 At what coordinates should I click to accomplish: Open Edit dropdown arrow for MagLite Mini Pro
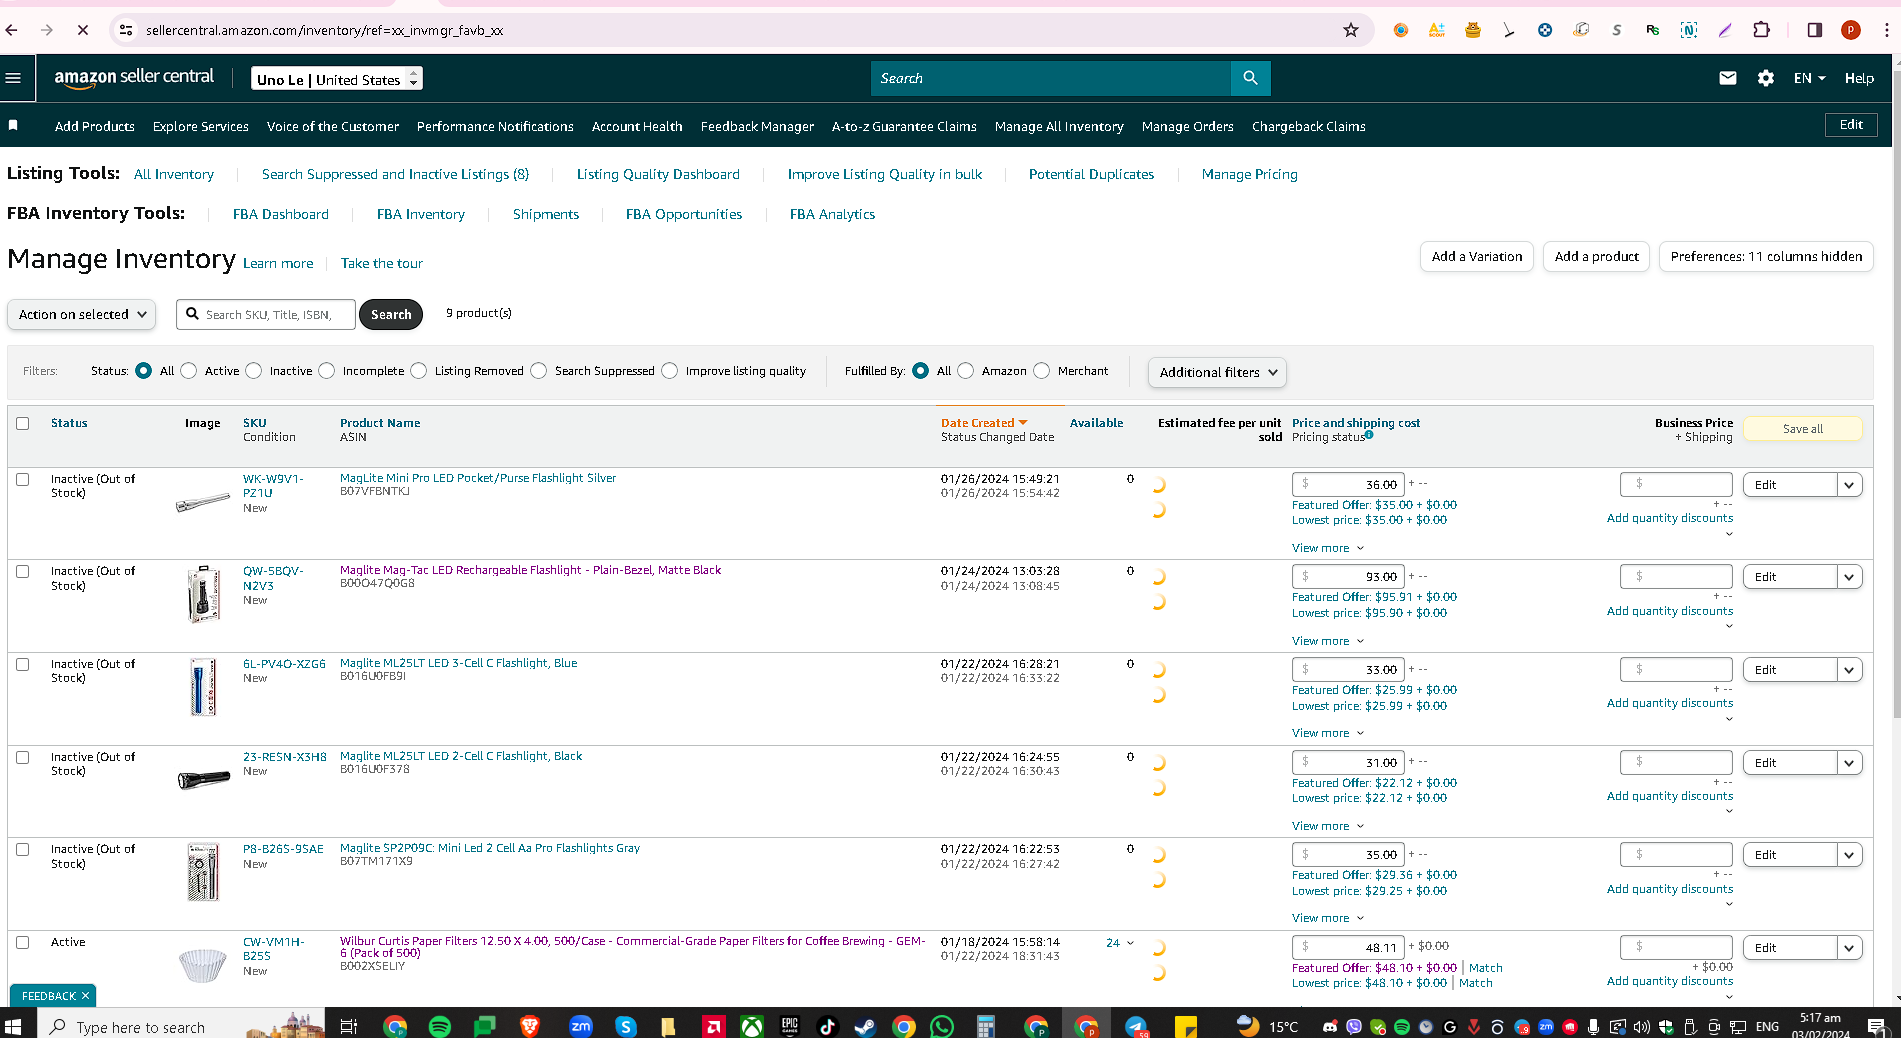pyautogui.click(x=1849, y=485)
